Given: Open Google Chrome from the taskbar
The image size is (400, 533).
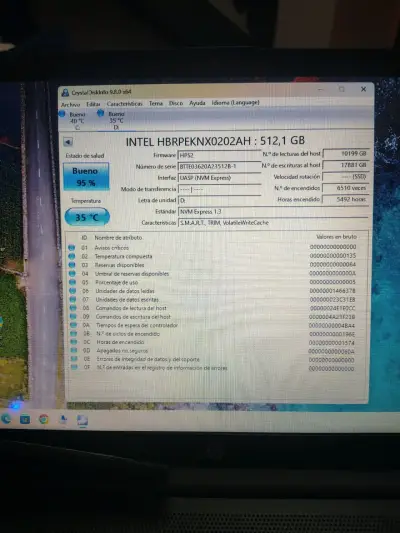Looking at the screenshot, I should [44, 419].
